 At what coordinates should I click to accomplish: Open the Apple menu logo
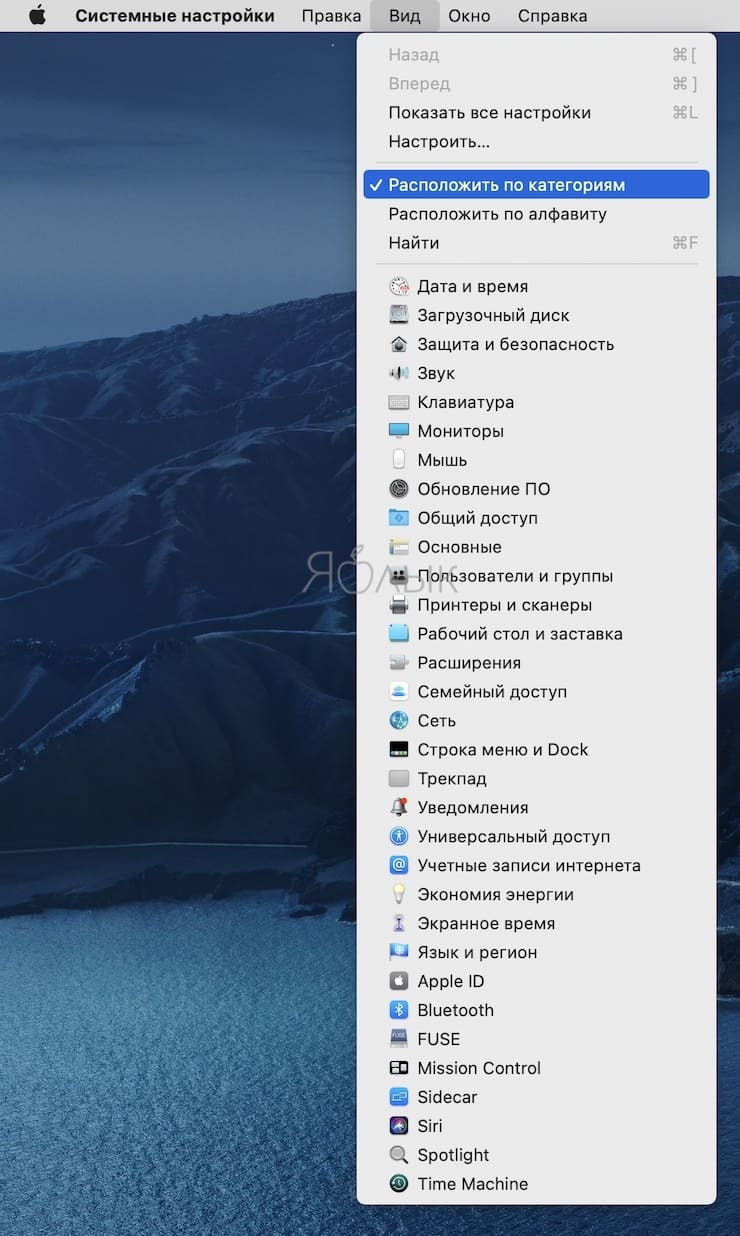pyautogui.click(x=38, y=15)
